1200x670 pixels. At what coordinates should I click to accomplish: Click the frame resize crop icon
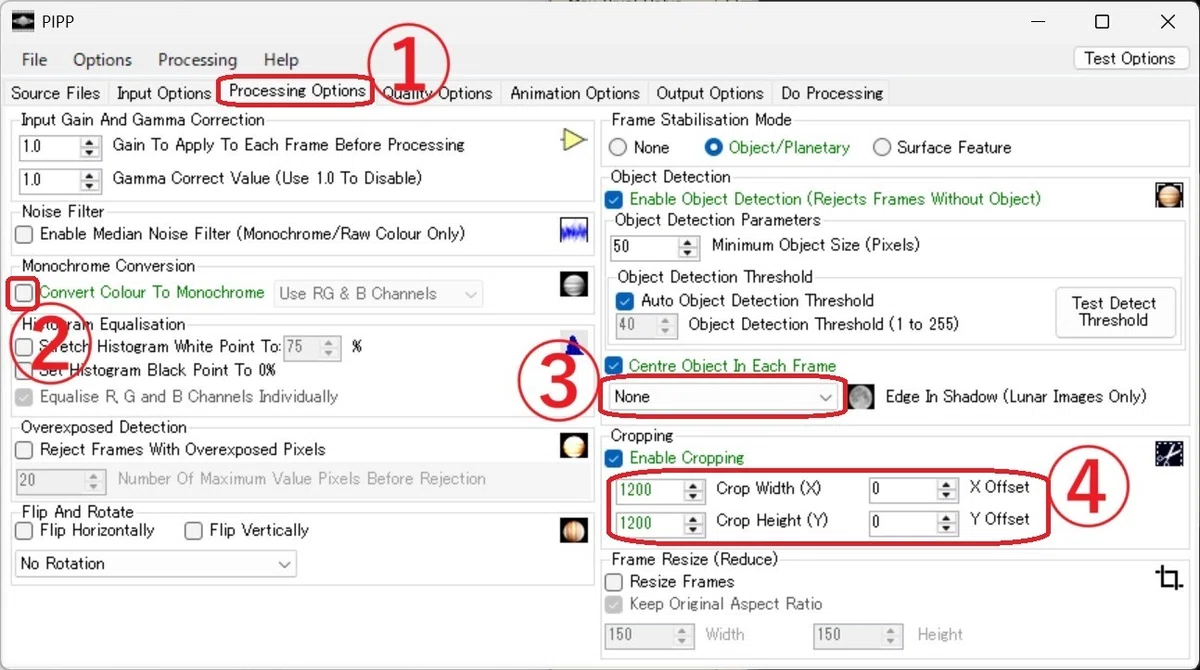(1168, 577)
